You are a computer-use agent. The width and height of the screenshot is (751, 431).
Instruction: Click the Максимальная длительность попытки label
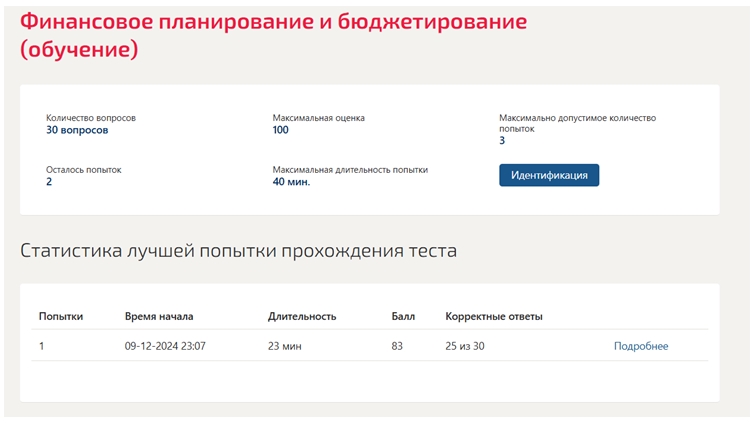tap(350, 170)
